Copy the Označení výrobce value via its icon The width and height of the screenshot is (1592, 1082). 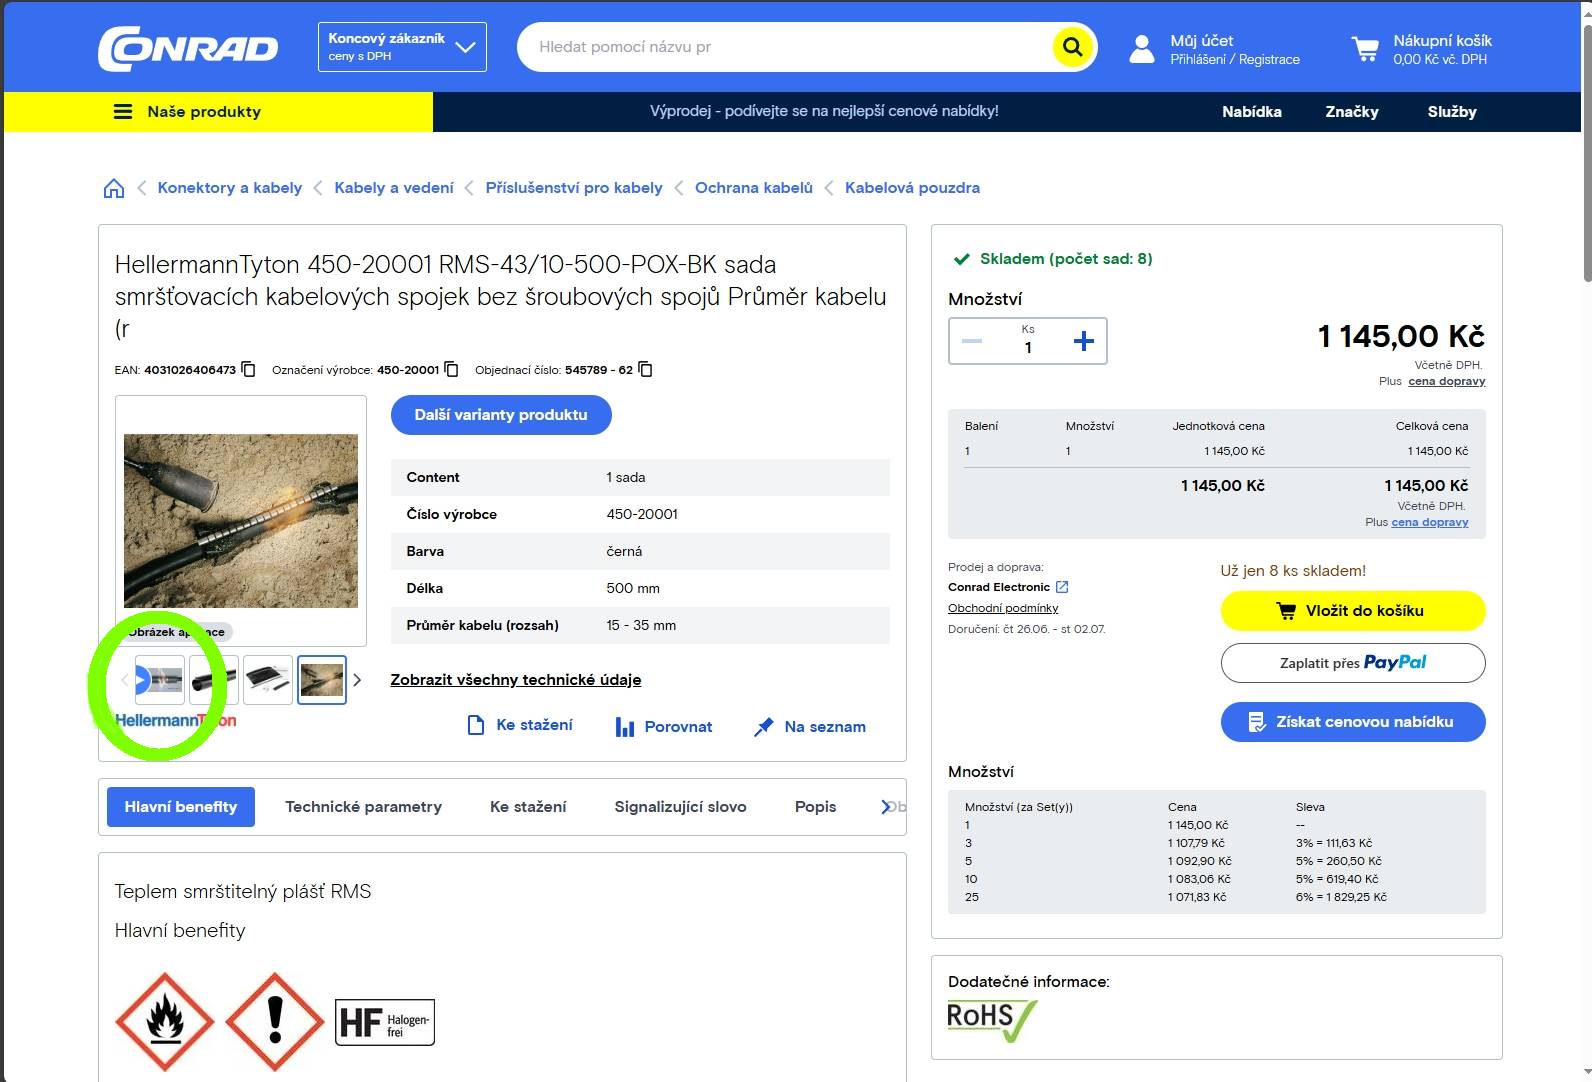pyautogui.click(x=452, y=369)
